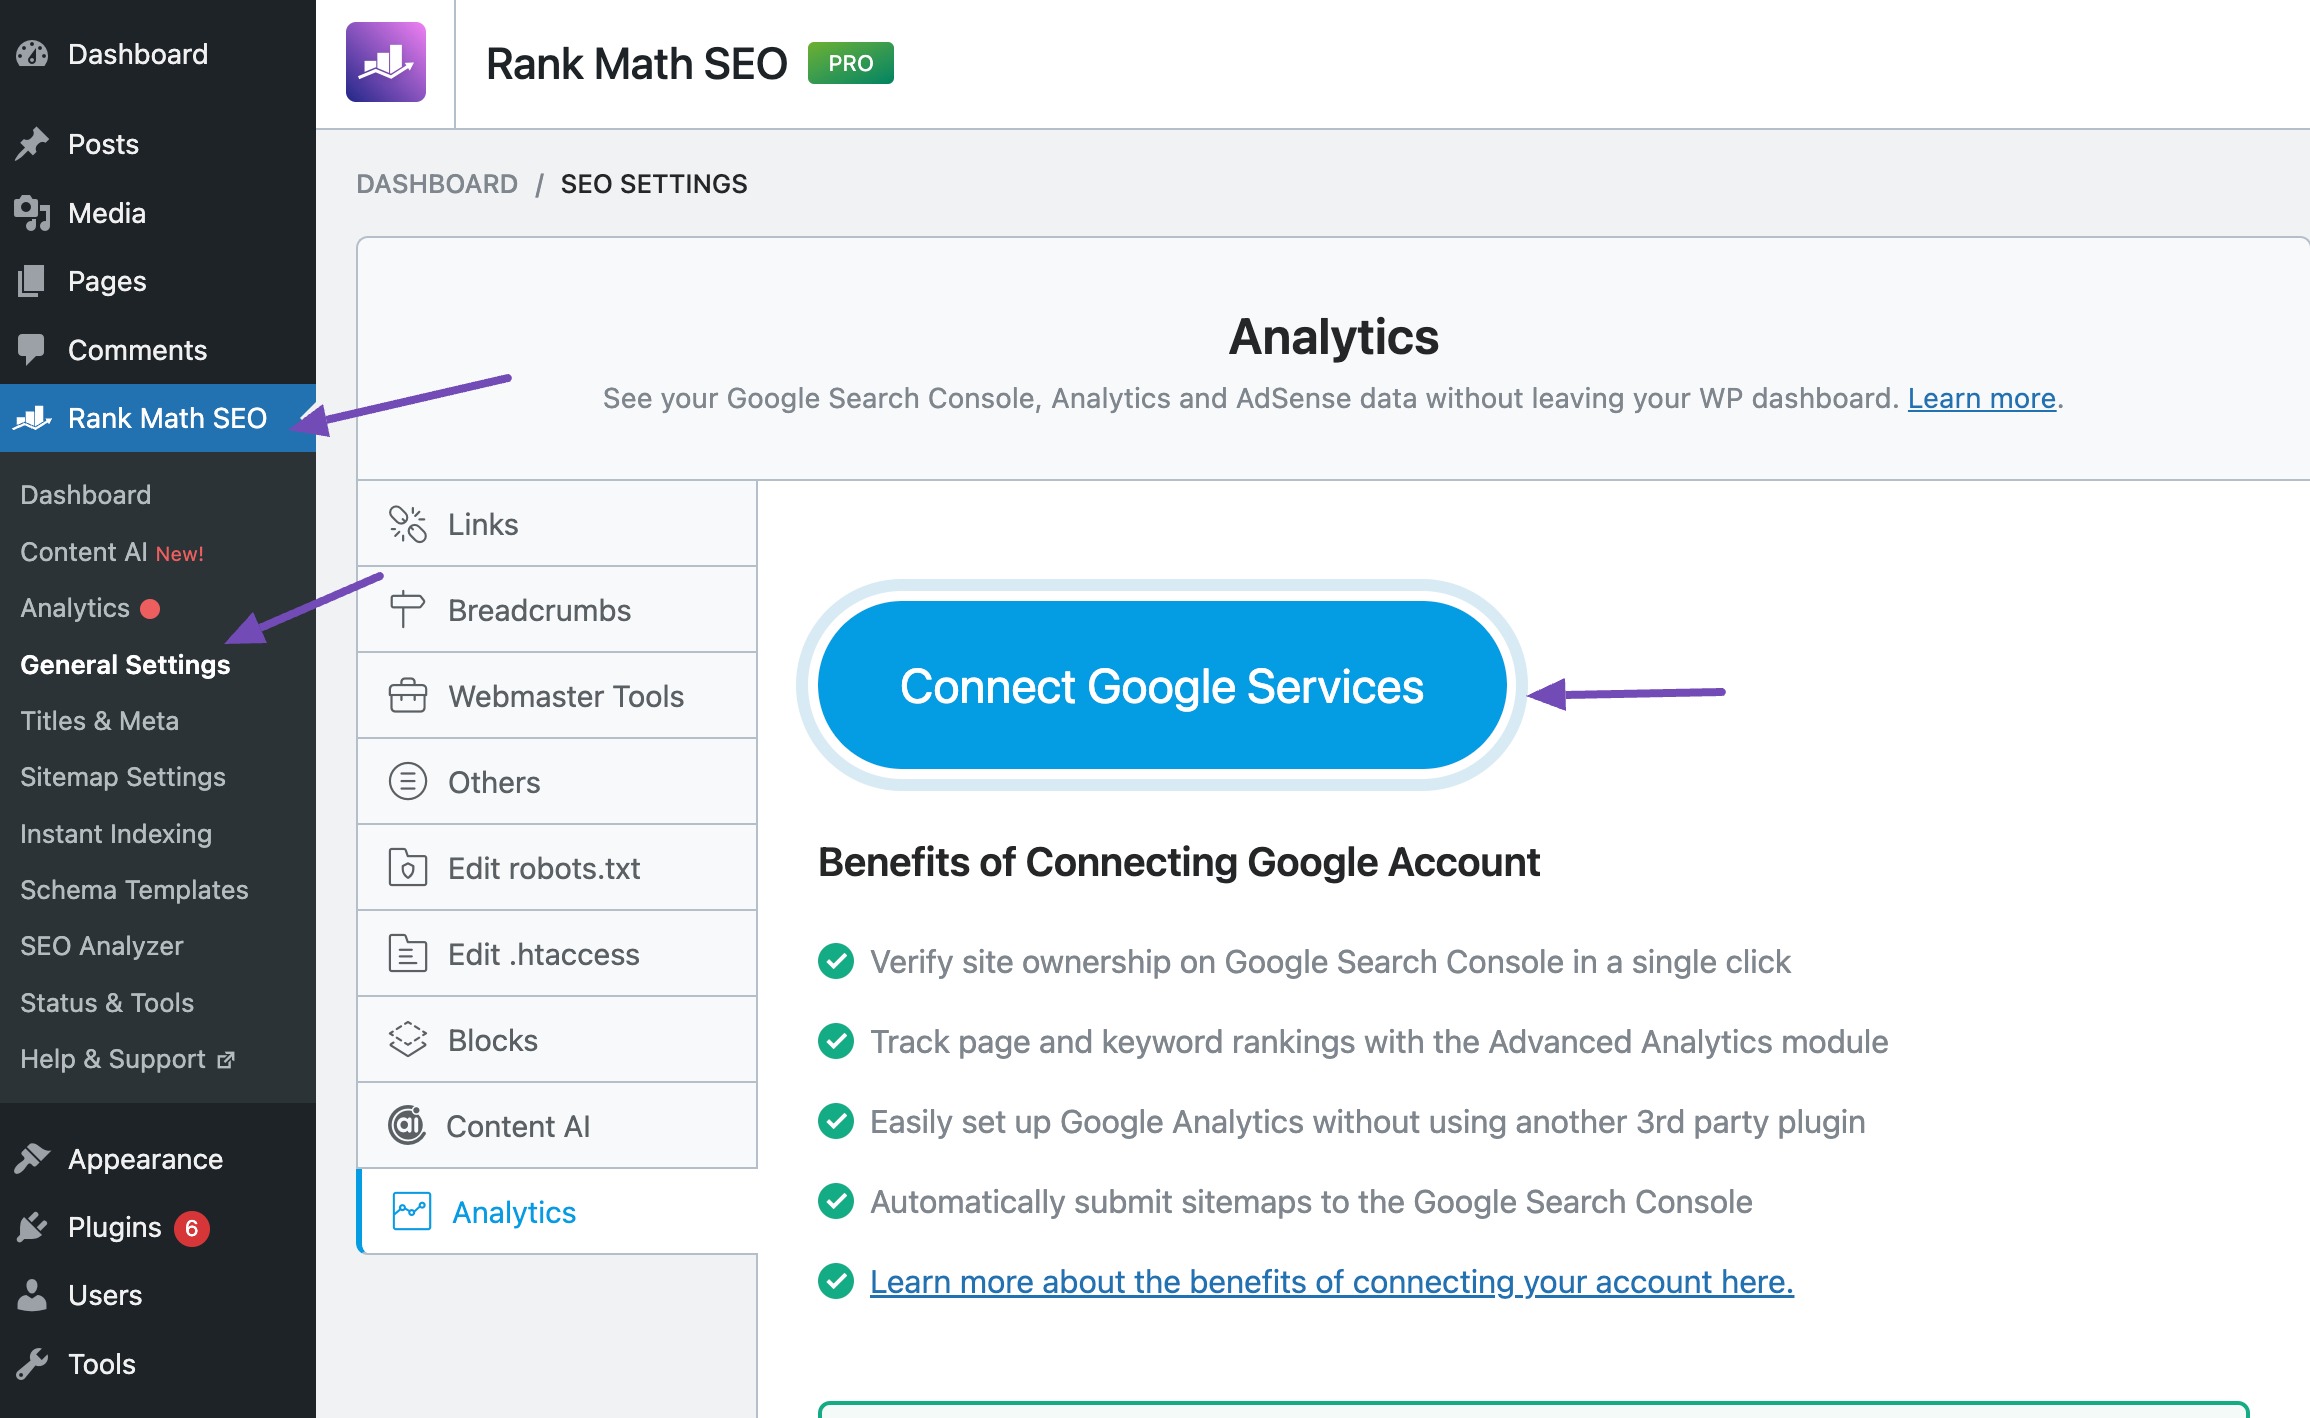2310x1418 pixels.
Task: Click the Connect Google Services button
Action: [1163, 683]
